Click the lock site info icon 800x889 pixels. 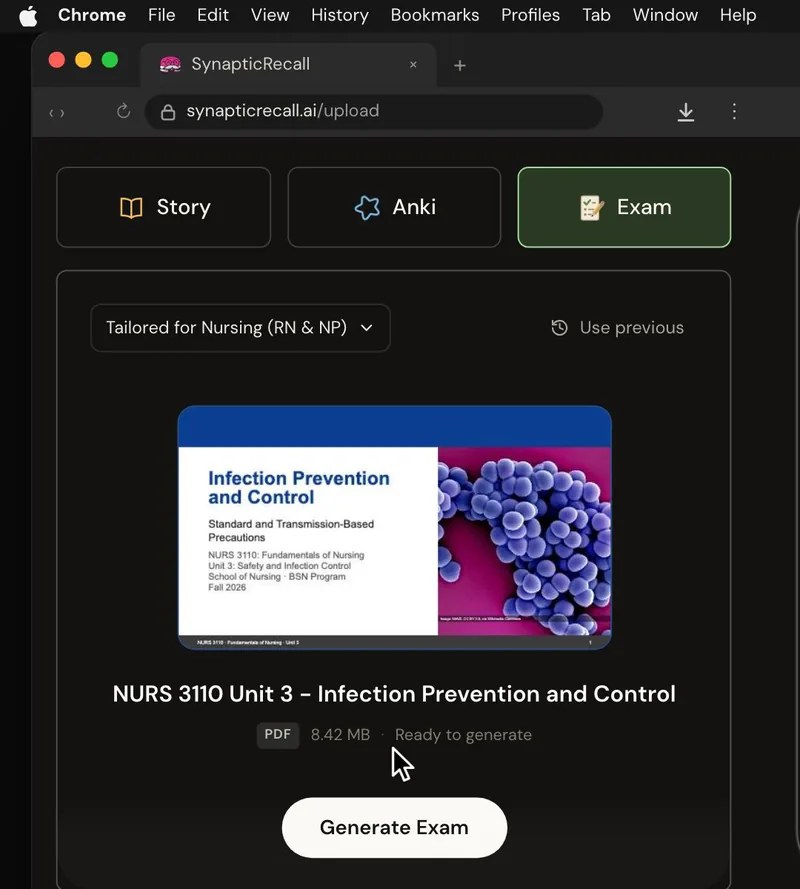[x=168, y=112]
